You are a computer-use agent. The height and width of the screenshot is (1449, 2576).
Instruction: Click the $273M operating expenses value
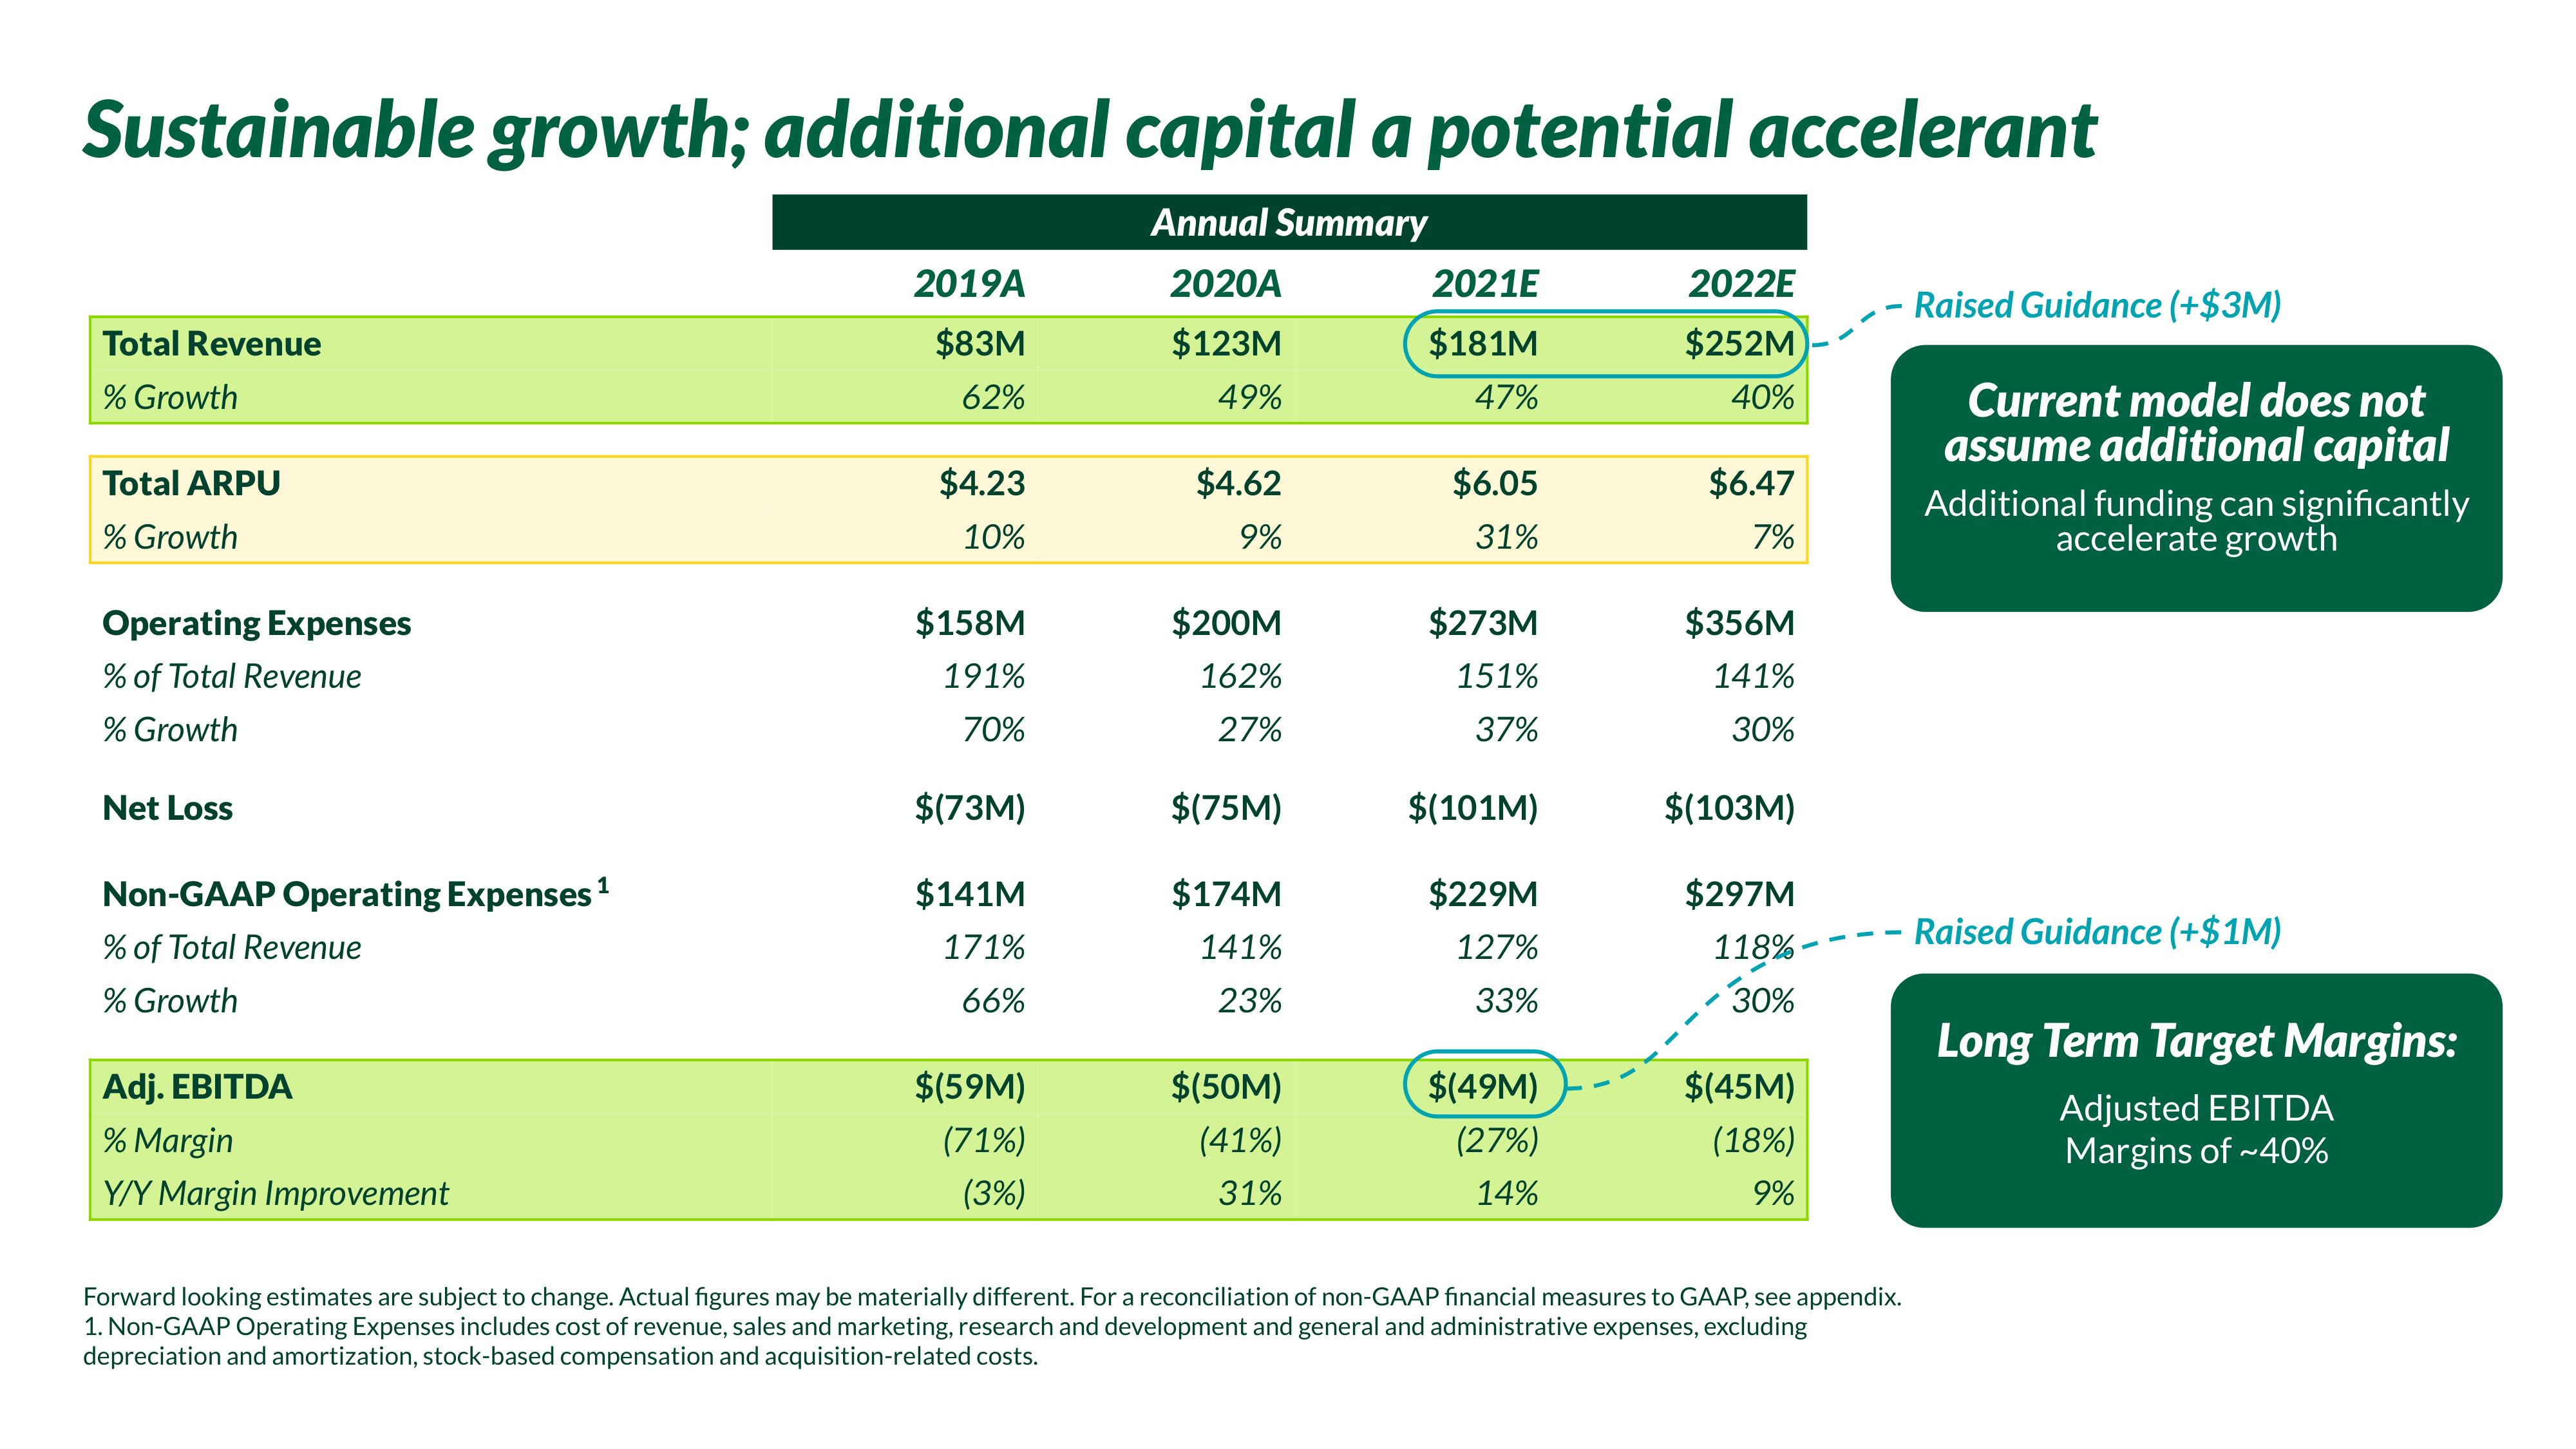[x=1483, y=624]
